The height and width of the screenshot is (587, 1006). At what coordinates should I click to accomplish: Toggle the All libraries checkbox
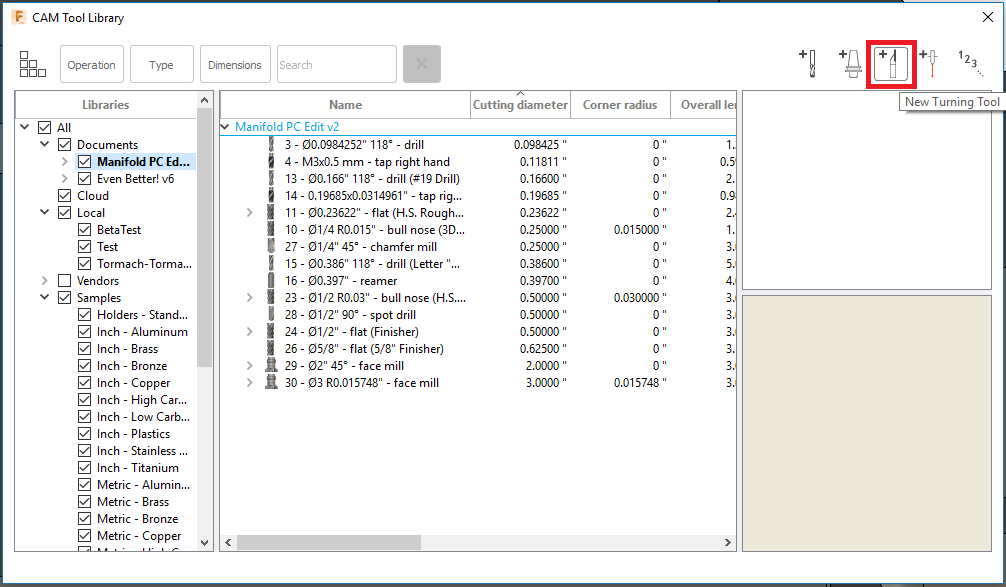[45, 128]
